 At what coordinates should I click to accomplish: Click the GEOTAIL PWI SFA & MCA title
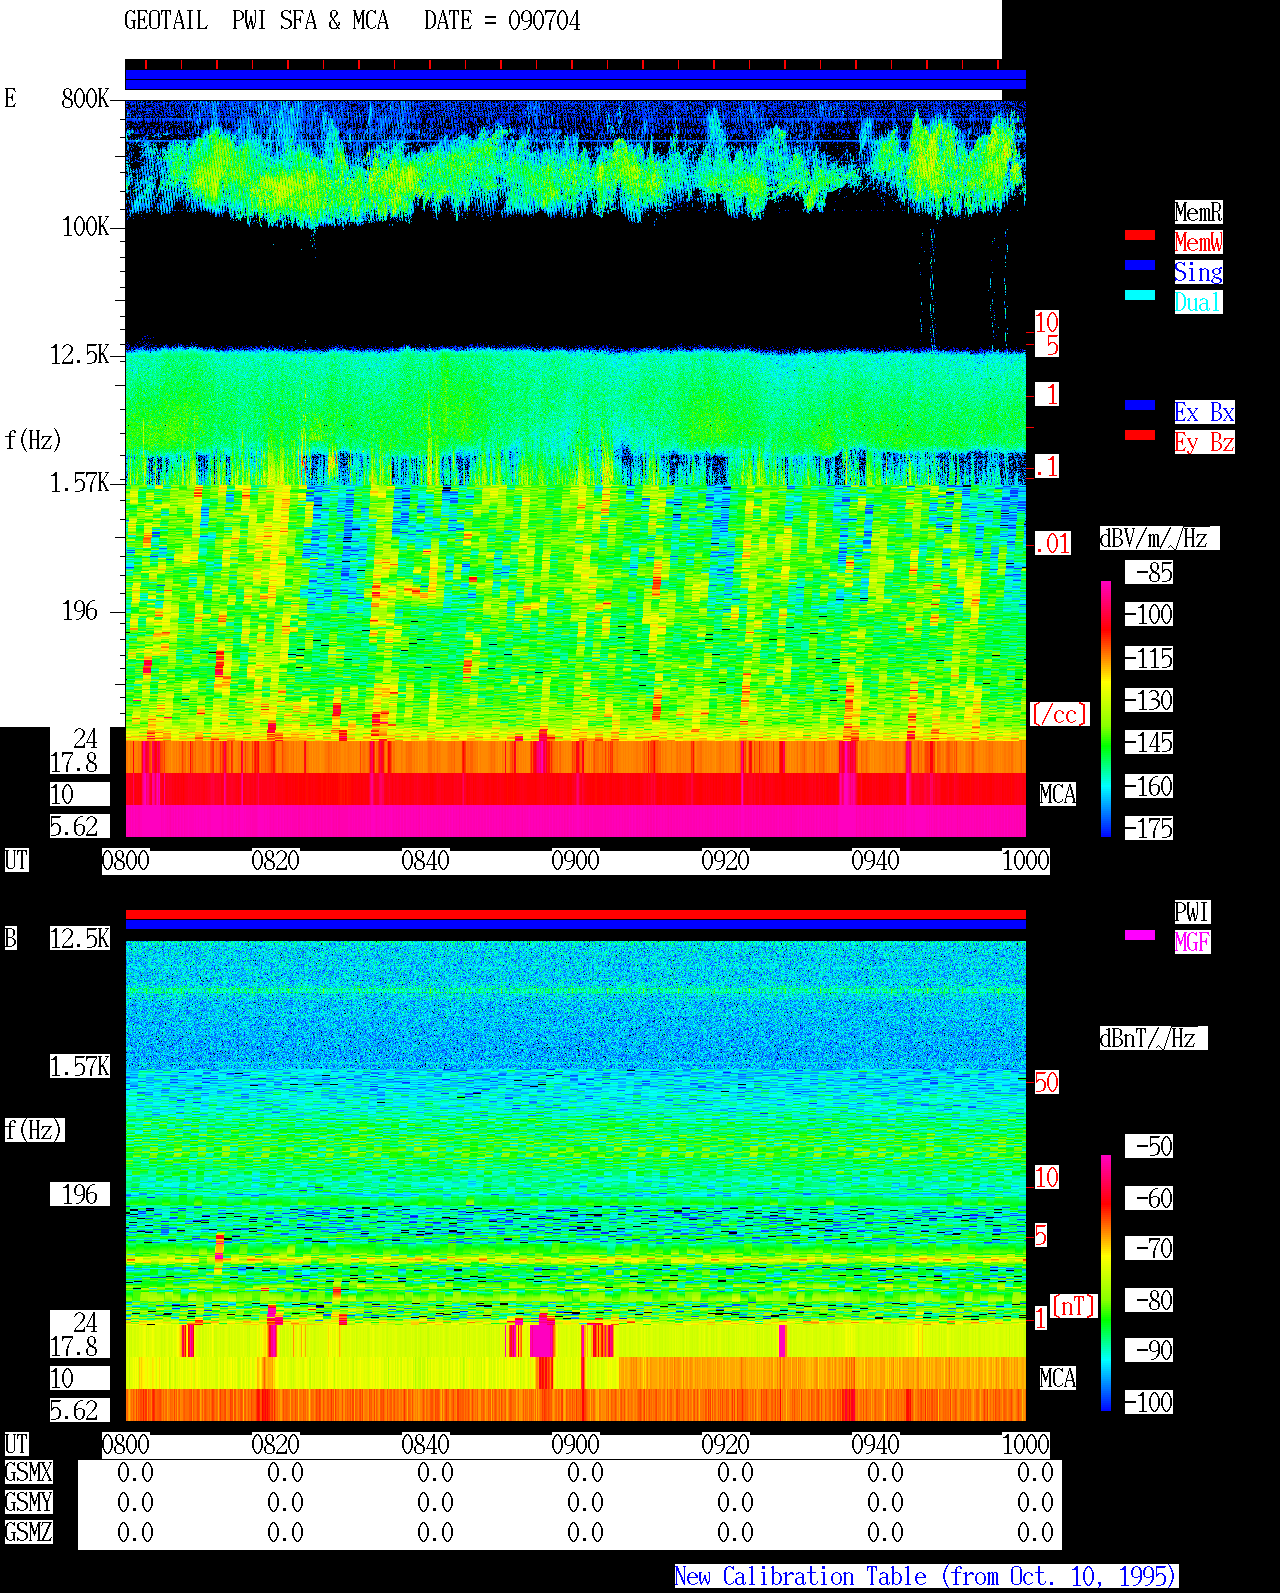(x=256, y=21)
